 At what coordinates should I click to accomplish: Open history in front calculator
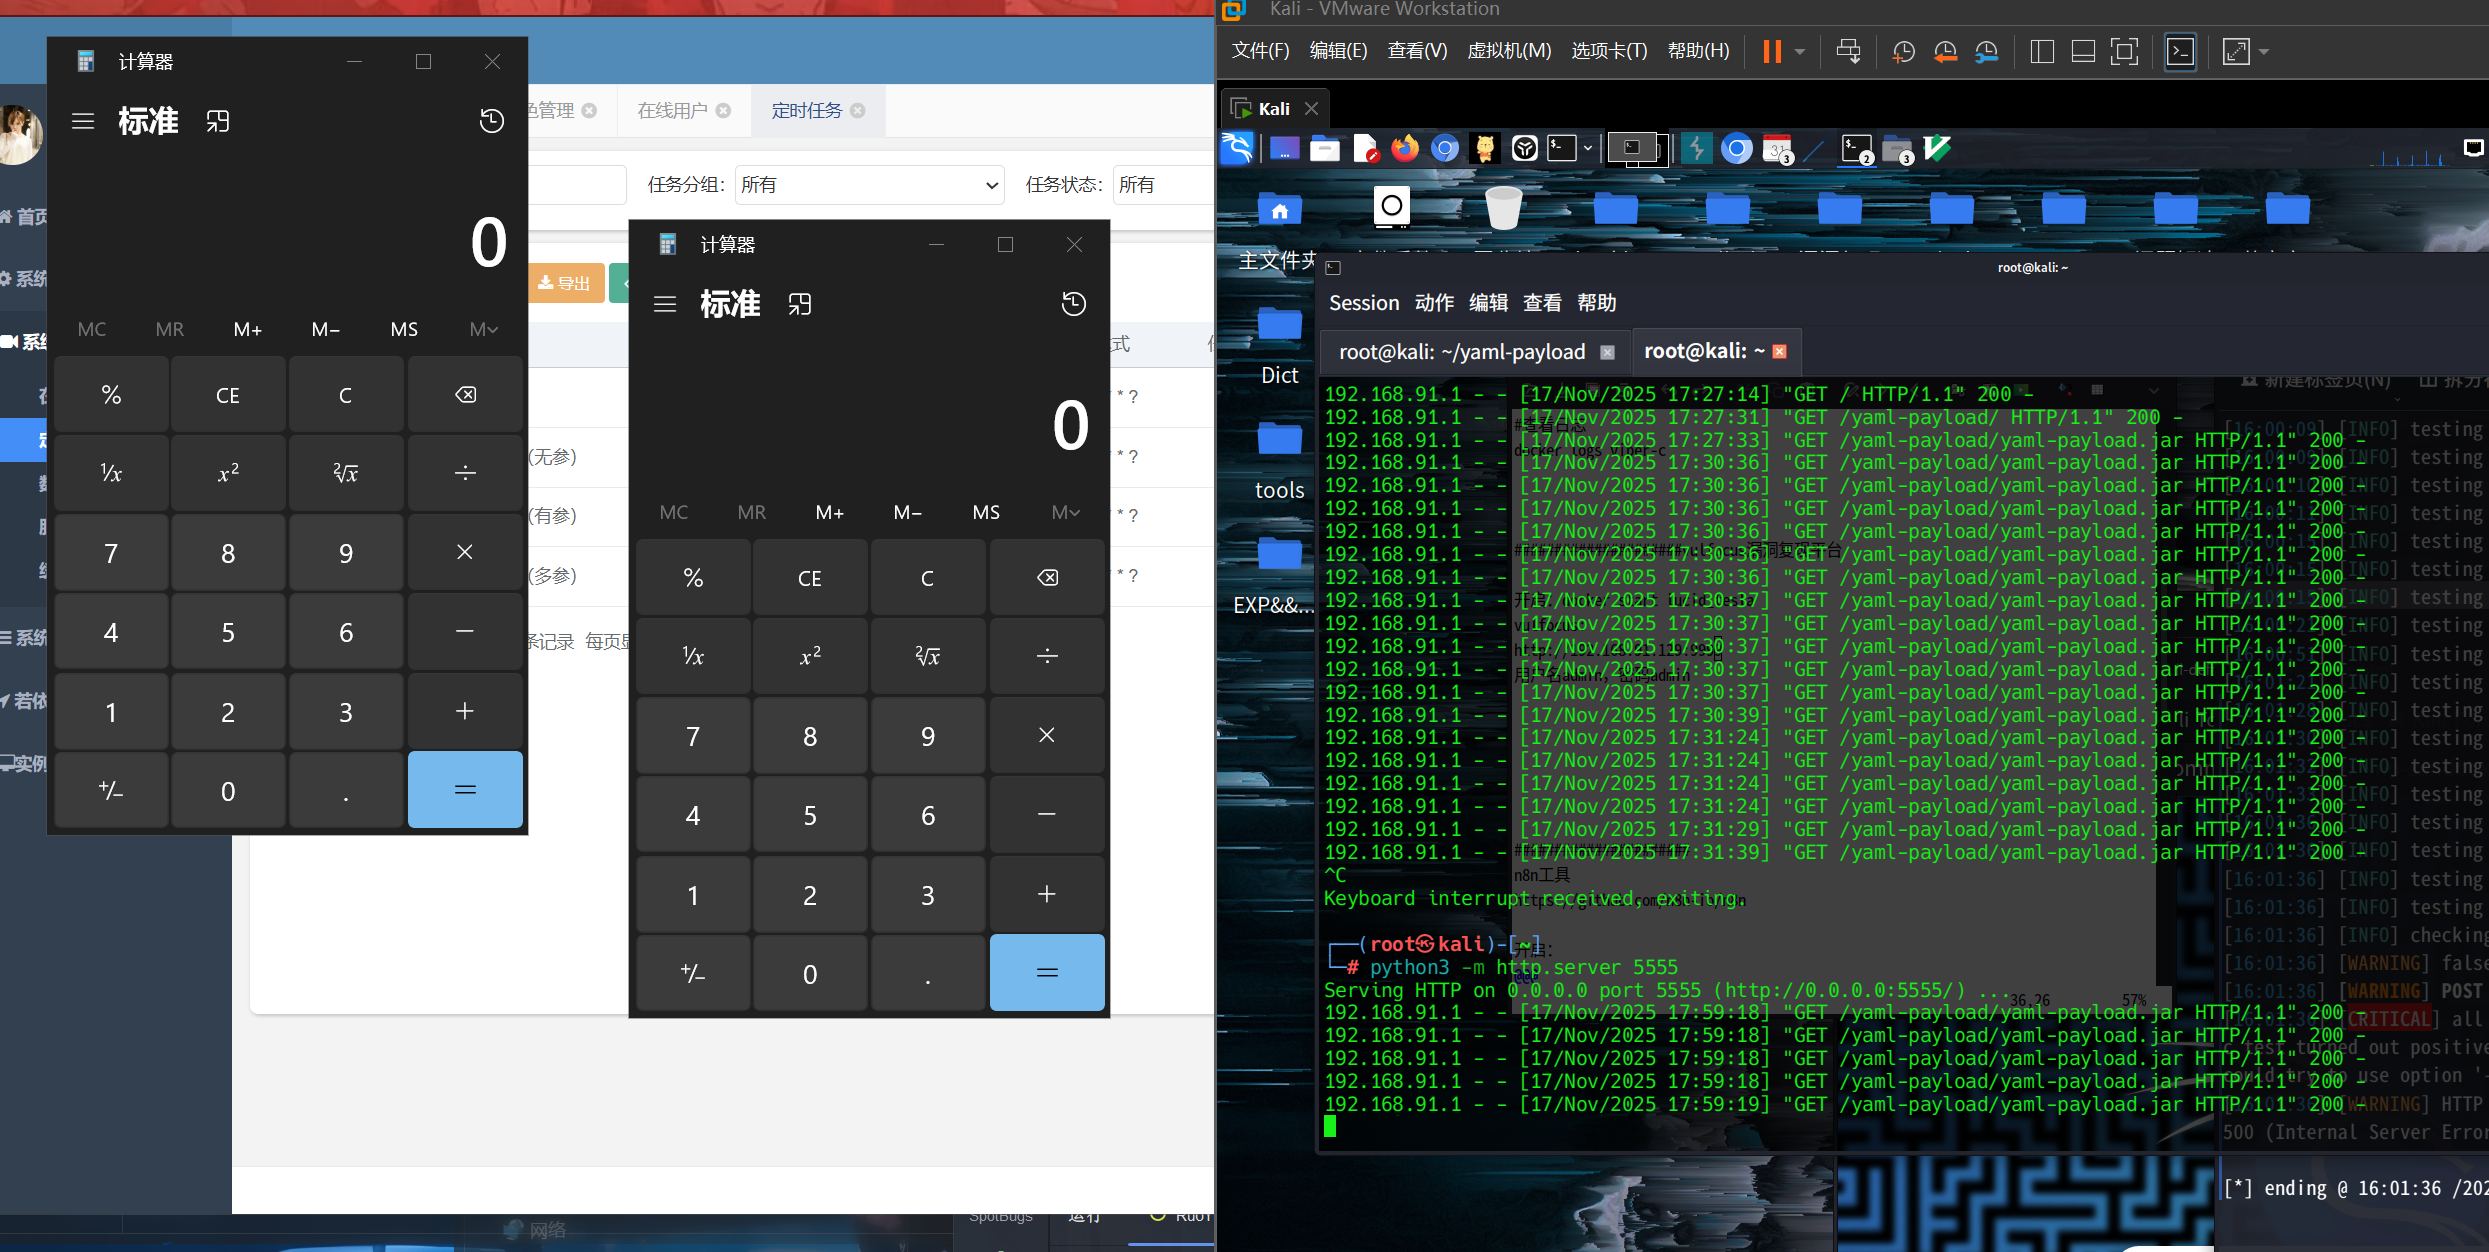click(1073, 304)
